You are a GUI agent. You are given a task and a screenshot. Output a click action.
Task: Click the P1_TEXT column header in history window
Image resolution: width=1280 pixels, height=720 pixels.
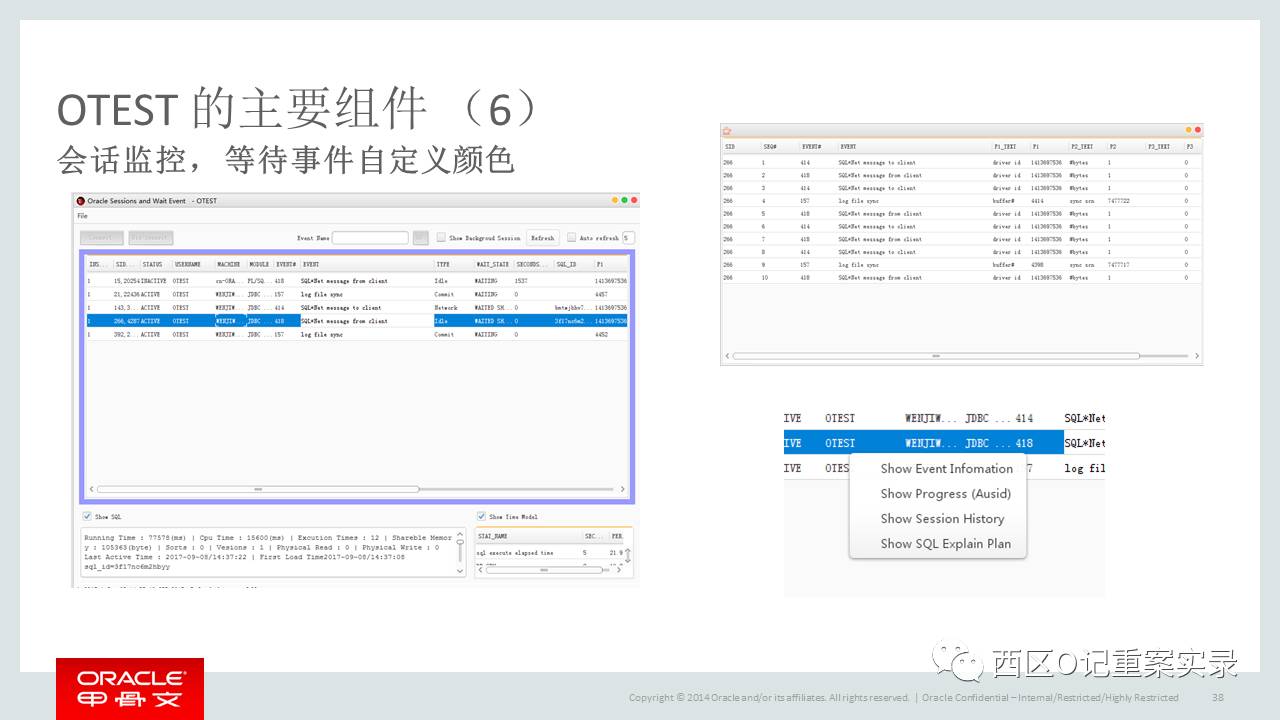click(1010, 147)
